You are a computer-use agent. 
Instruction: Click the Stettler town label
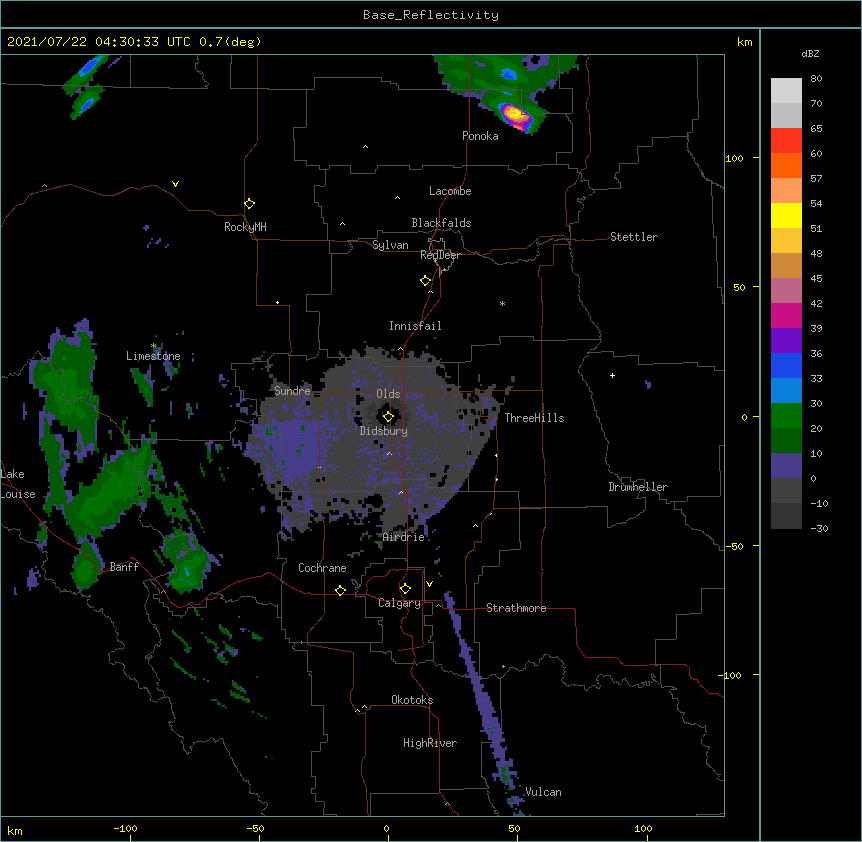click(634, 237)
